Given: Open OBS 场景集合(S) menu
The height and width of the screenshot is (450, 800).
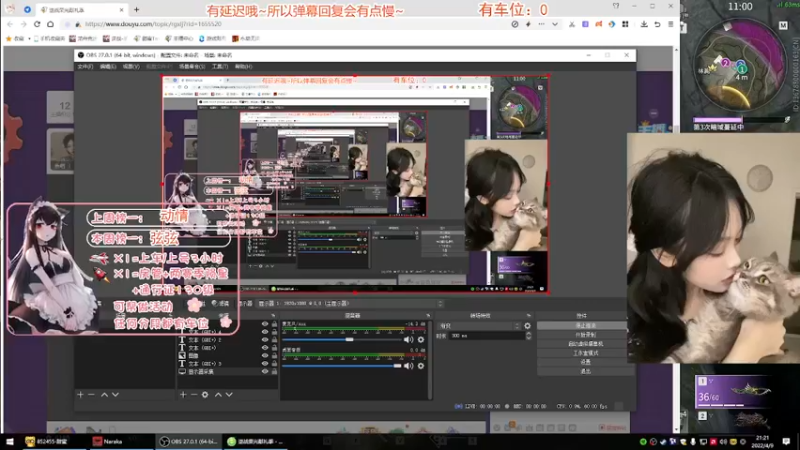Looking at the screenshot, I should pyautogui.click(x=192, y=66).
